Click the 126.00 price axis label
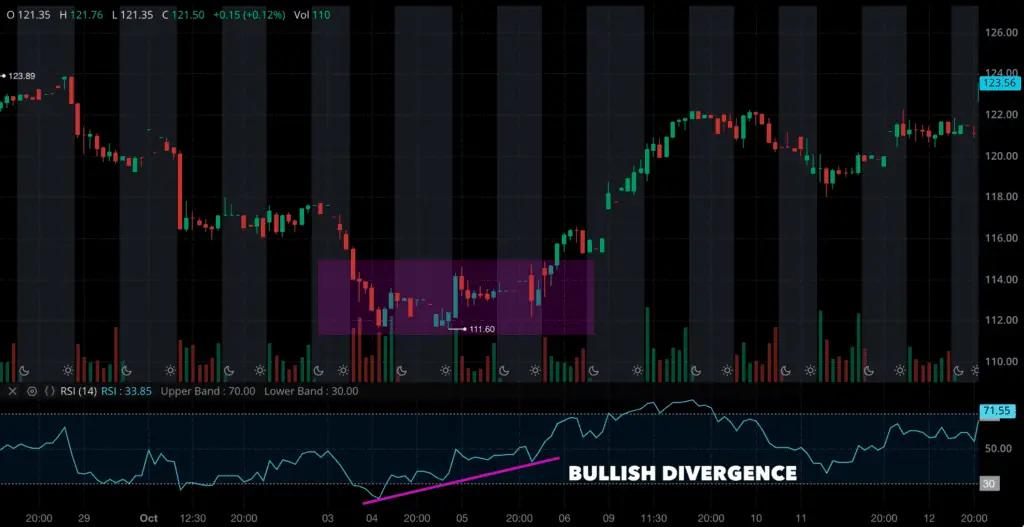This screenshot has width=1024, height=527. point(1001,32)
